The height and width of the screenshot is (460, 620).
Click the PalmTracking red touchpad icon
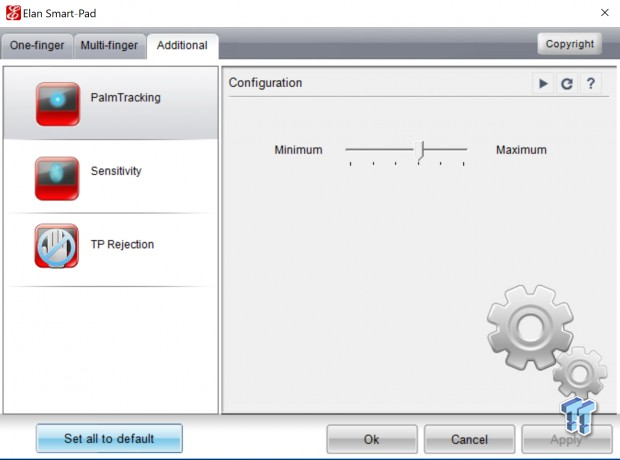58,104
